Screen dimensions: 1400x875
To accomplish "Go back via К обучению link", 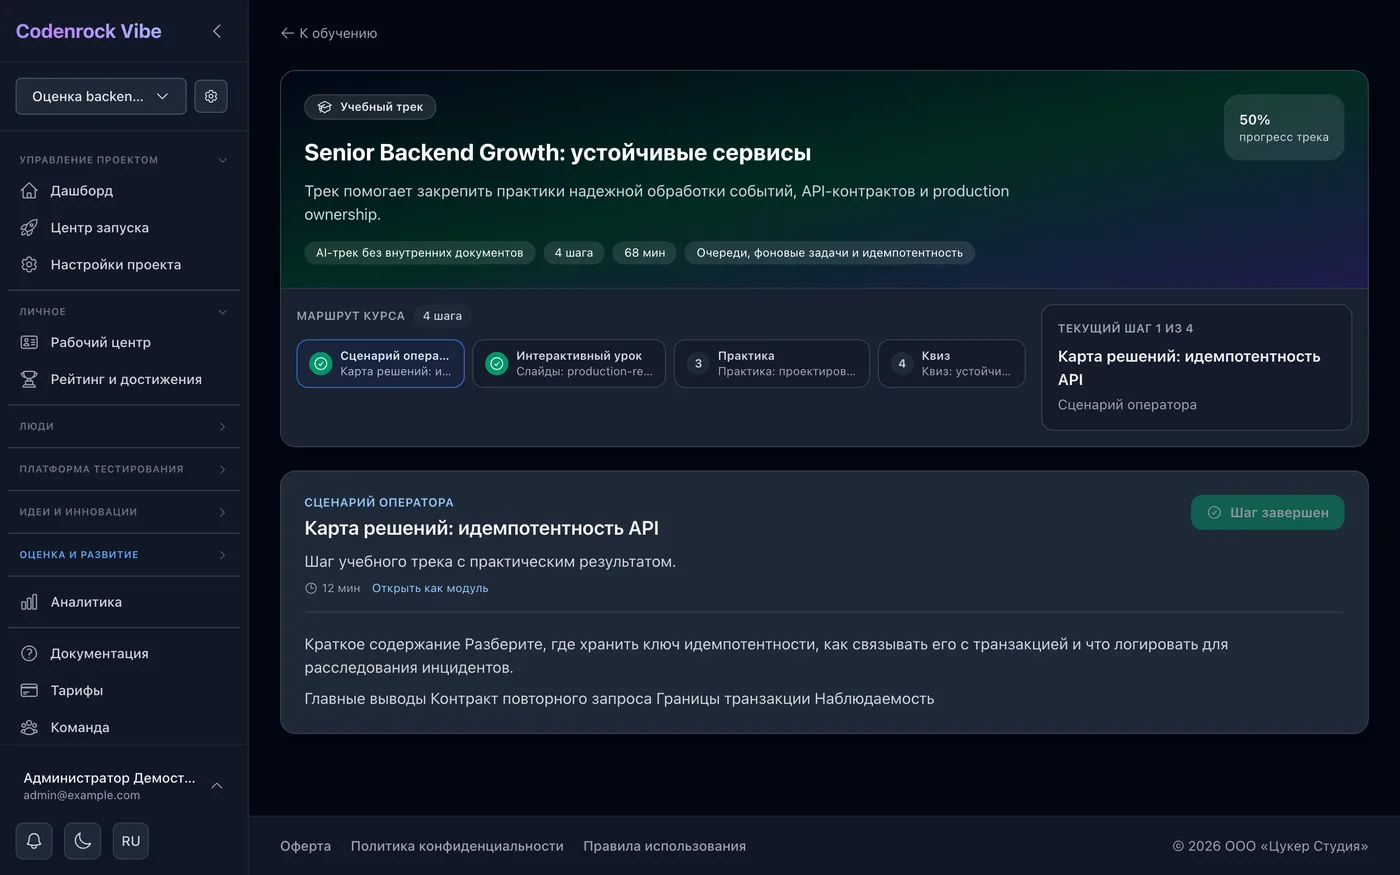I will [329, 33].
